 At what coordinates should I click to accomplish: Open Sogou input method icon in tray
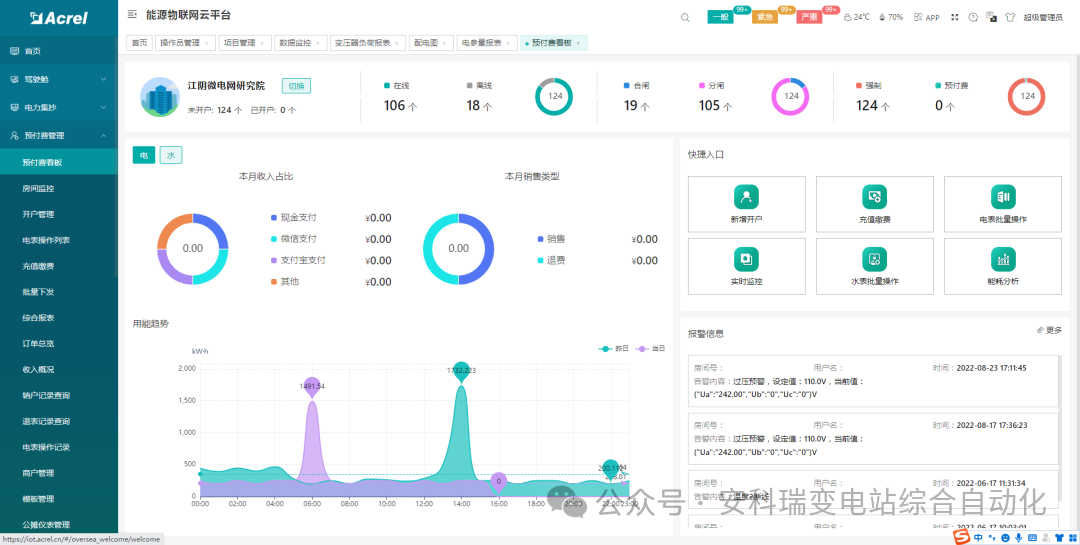[x=962, y=537]
